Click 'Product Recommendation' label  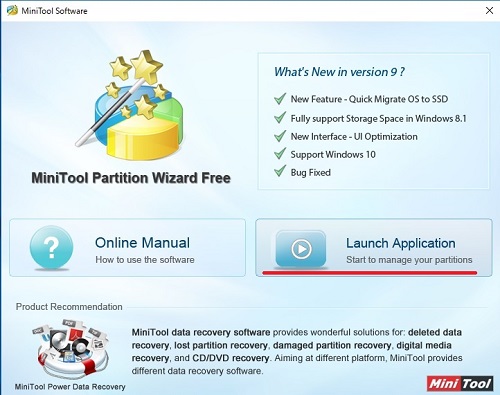(x=69, y=307)
